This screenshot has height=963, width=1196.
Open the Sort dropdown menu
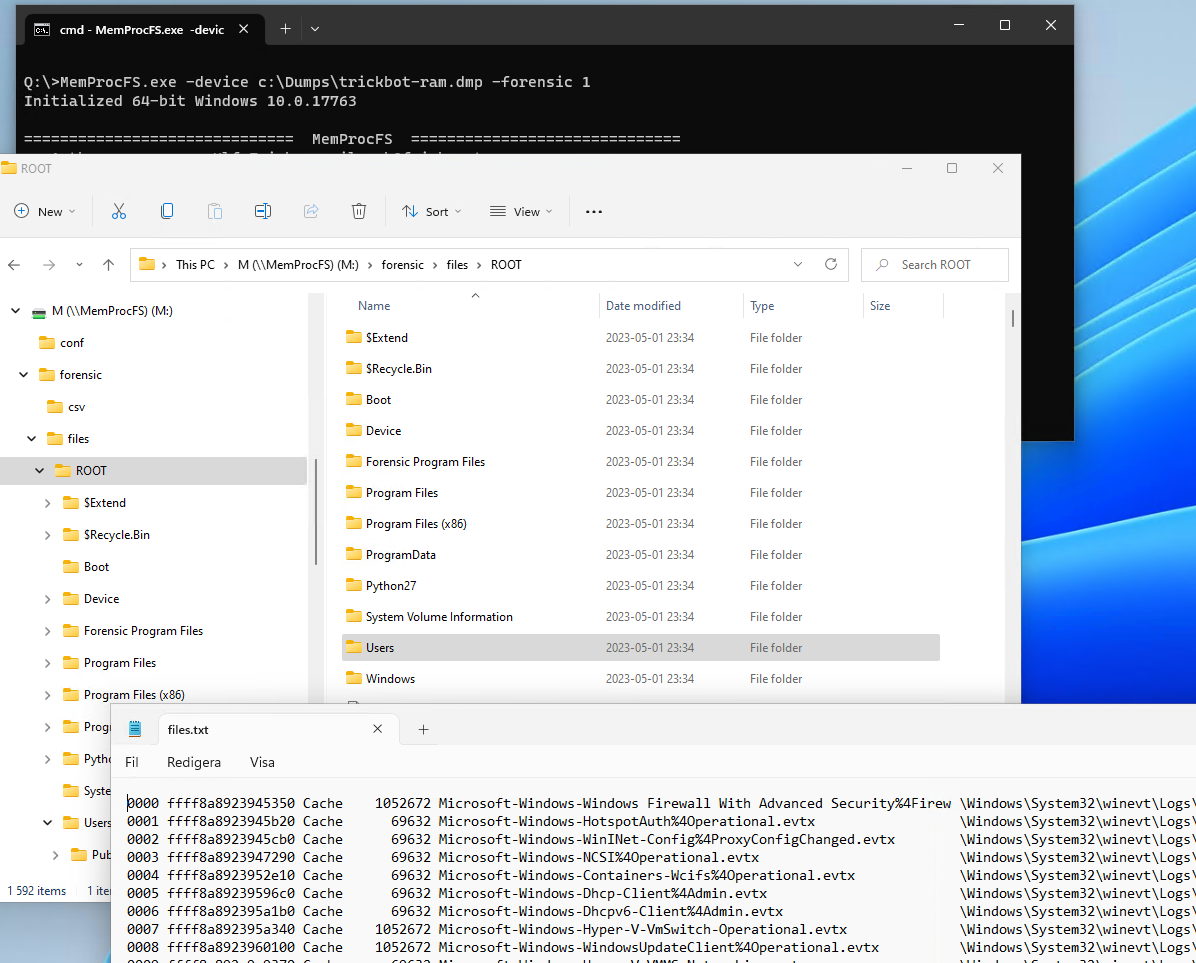432,211
